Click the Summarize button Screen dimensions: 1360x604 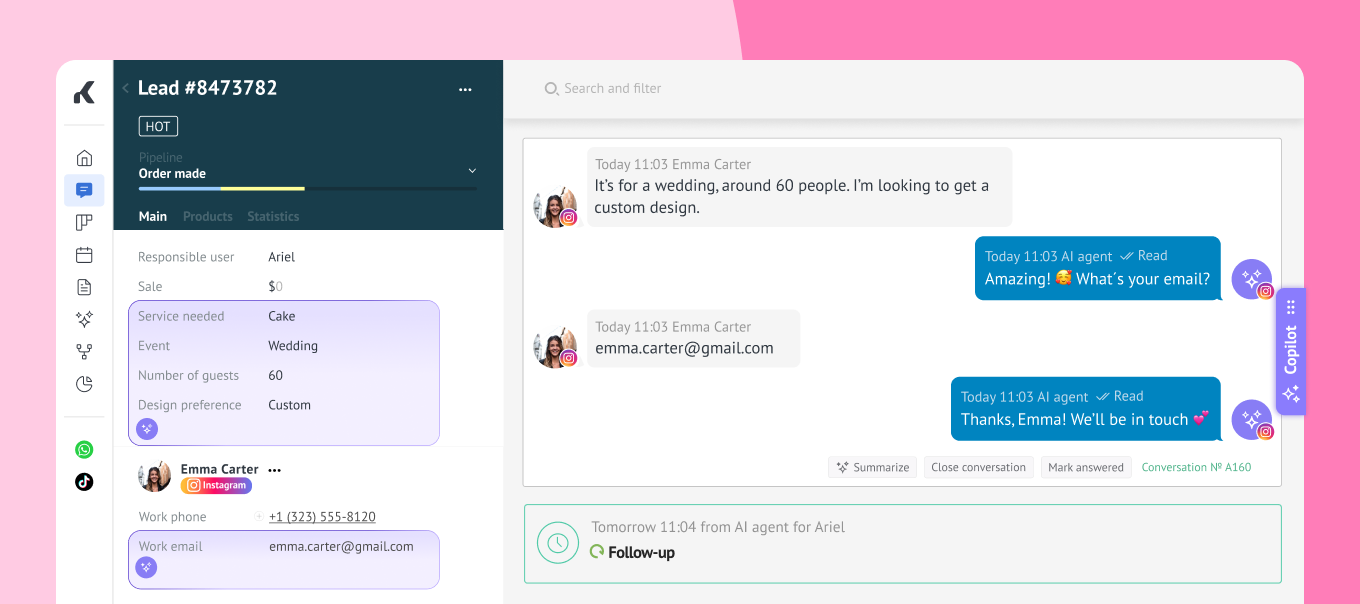coord(872,467)
